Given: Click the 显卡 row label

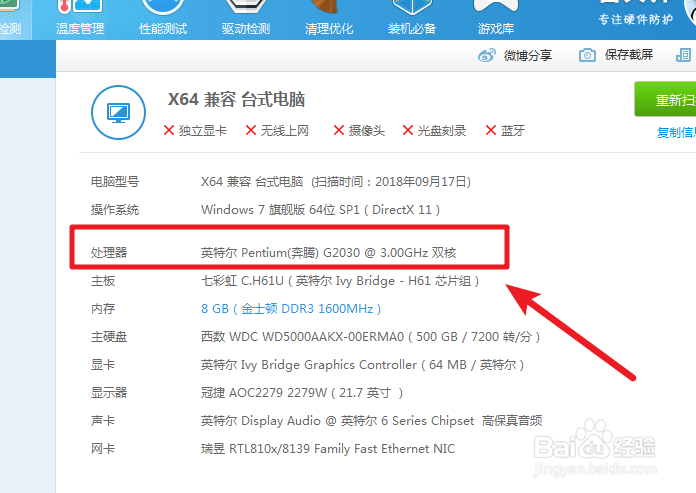Looking at the screenshot, I should 103,365.
